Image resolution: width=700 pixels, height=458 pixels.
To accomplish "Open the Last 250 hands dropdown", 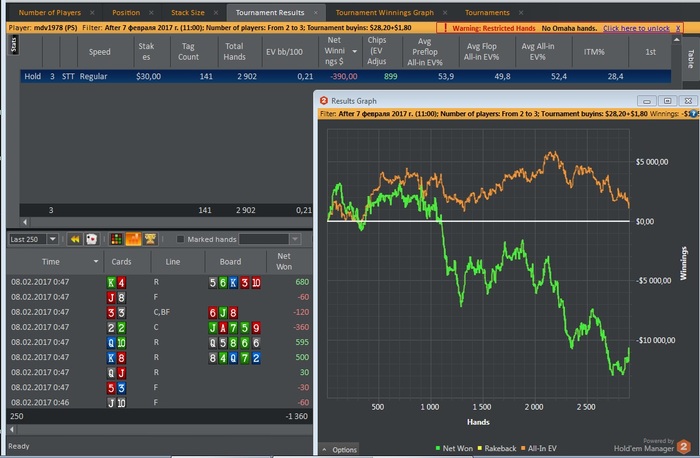I will tap(52, 239).
